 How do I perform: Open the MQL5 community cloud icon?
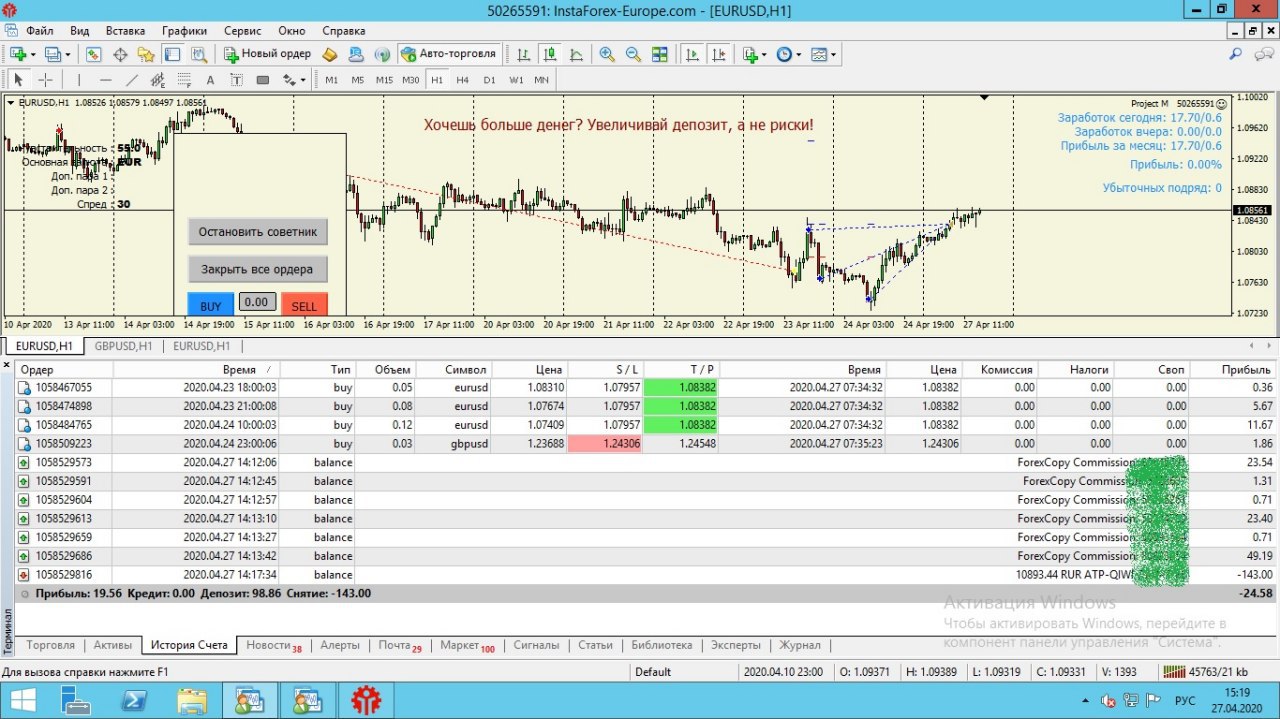coord(356,54)
